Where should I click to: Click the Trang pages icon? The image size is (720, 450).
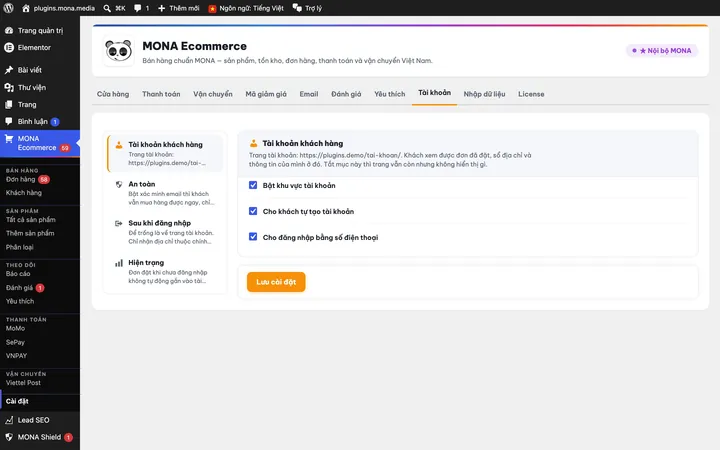pos(9,105)
